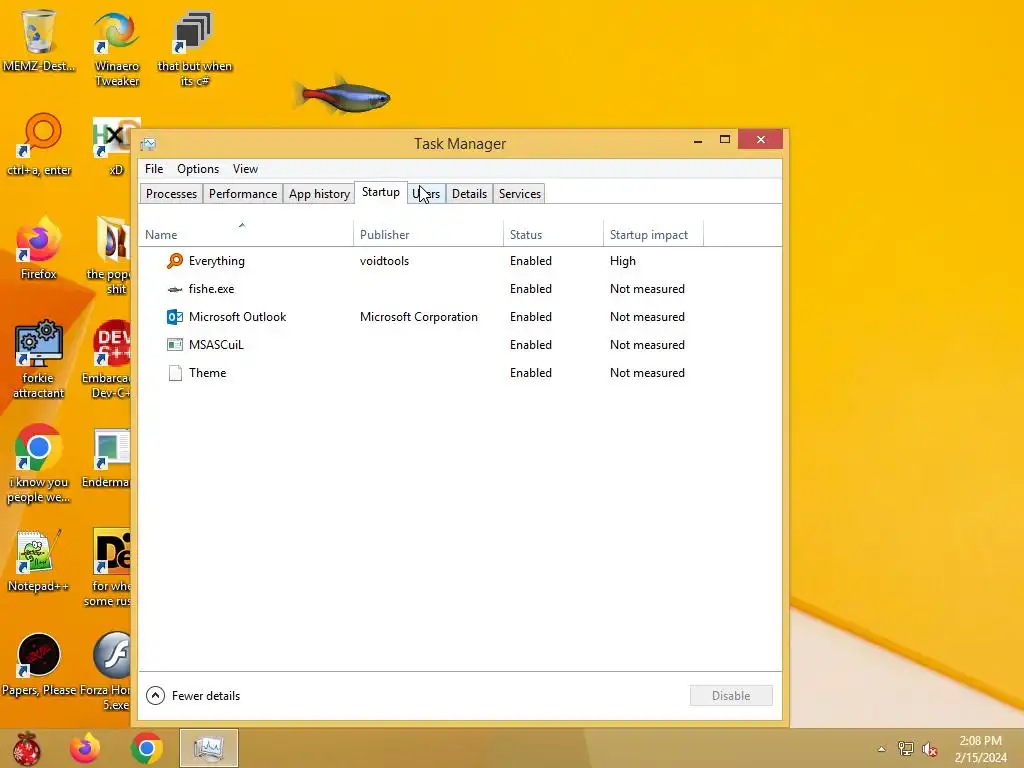
Task: Click Enabled status of fishe.exe row
Action: pyautogui.click(x=531, y=289)
